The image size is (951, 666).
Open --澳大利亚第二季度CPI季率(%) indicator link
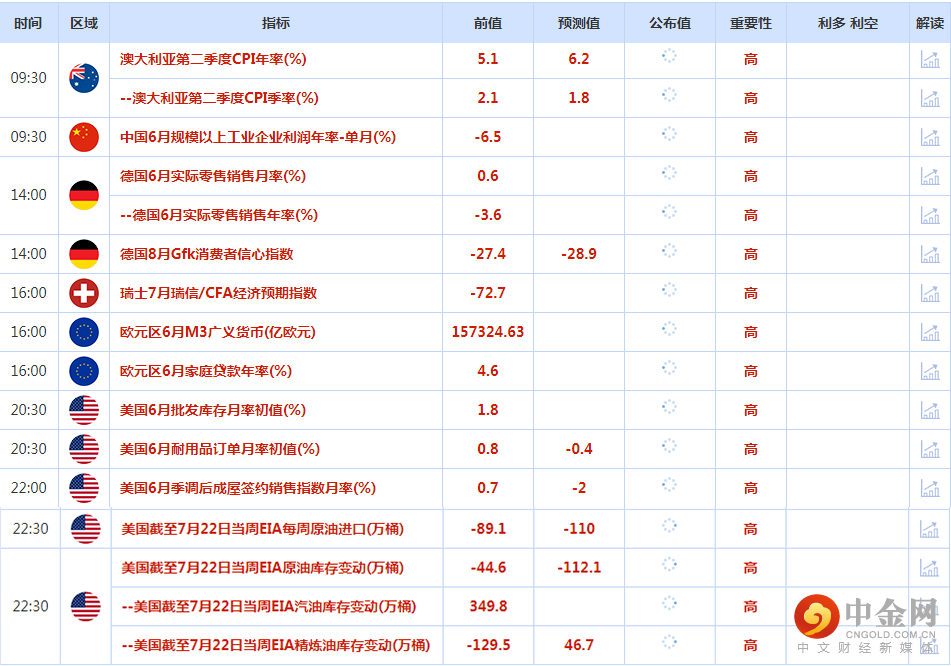pyautogui.click(x=219, y=98)
